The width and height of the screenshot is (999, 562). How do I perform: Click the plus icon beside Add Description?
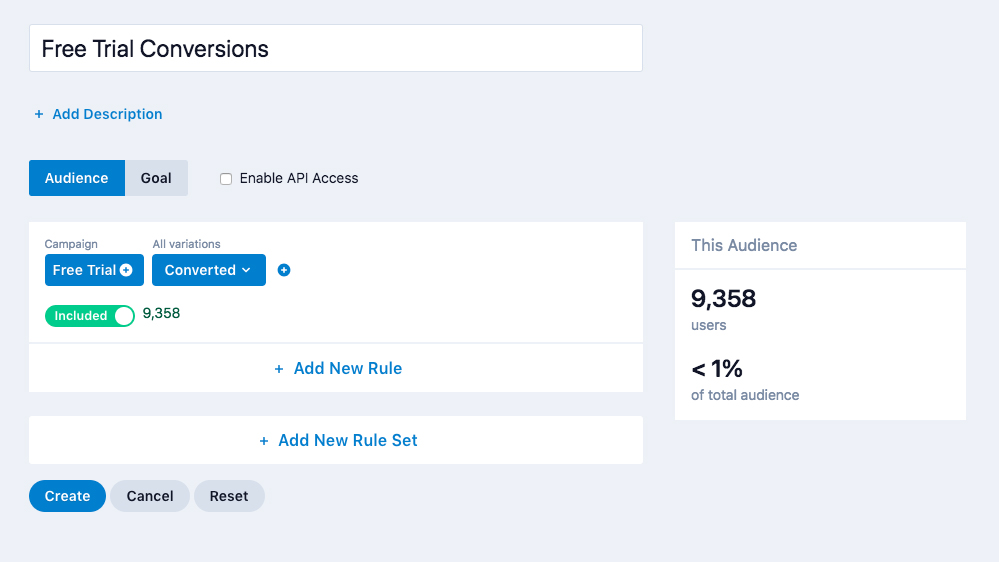point(39,115)
